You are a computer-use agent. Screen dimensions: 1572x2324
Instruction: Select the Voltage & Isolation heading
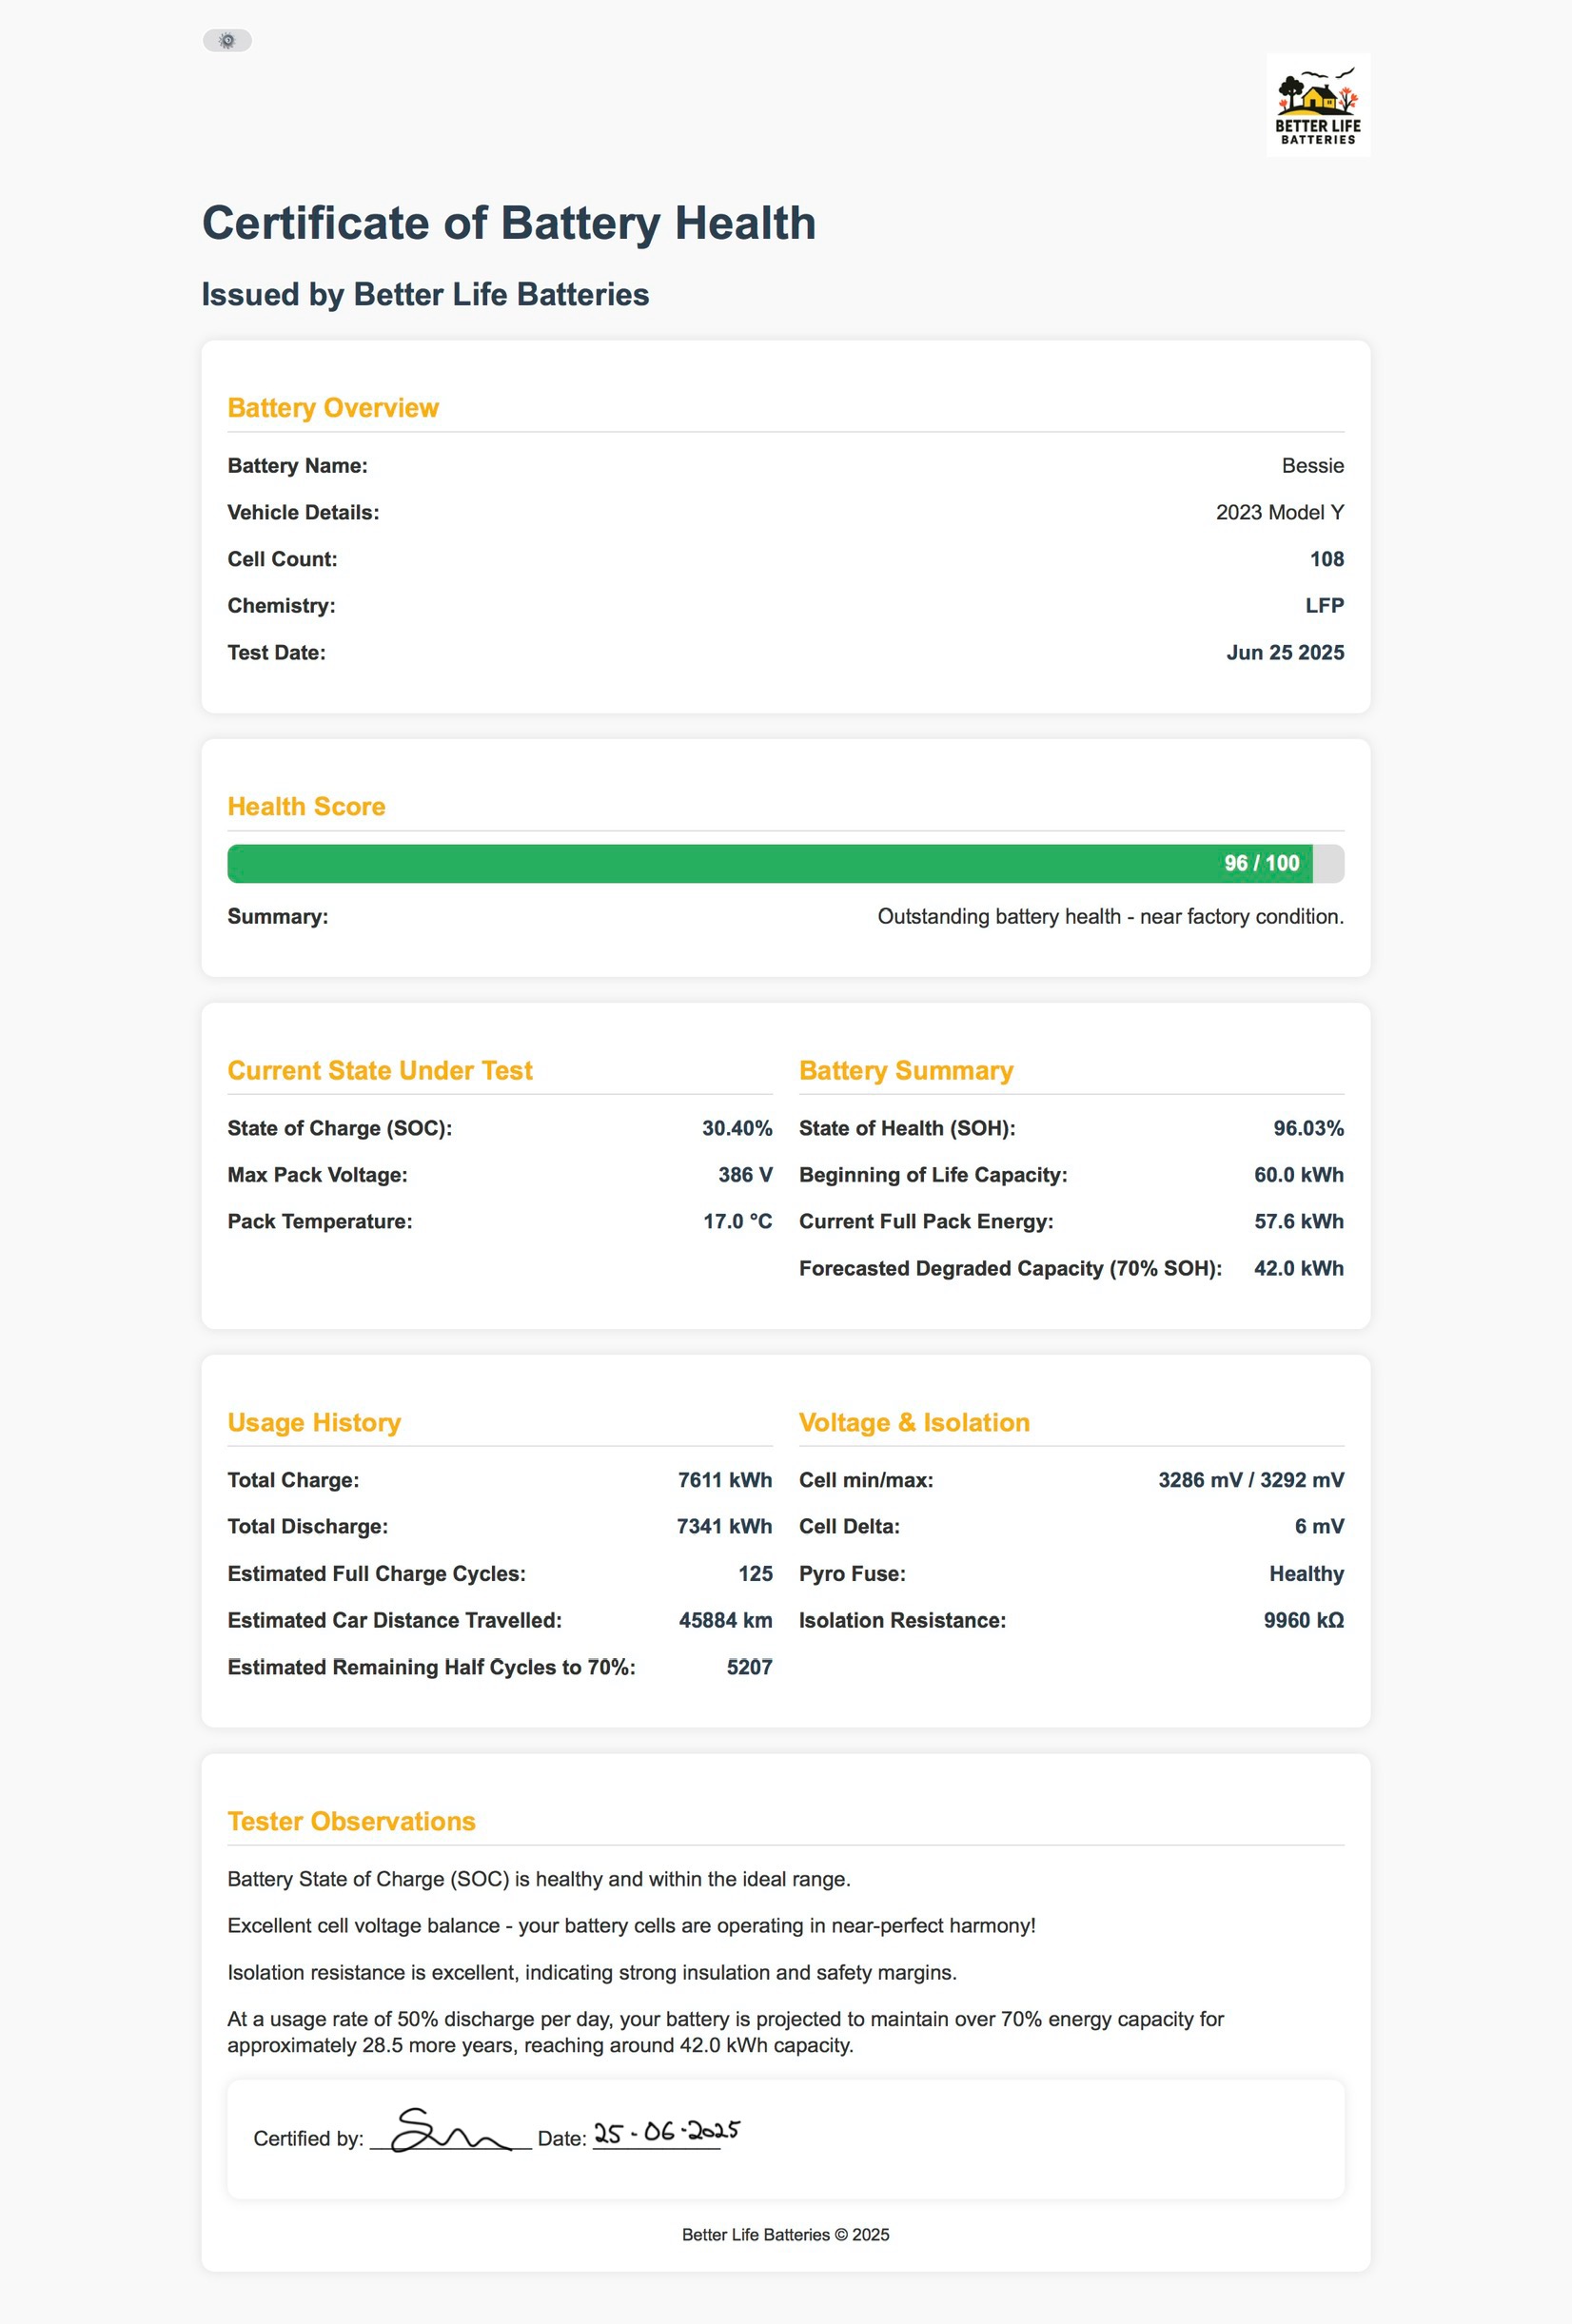coord(914,1422)
